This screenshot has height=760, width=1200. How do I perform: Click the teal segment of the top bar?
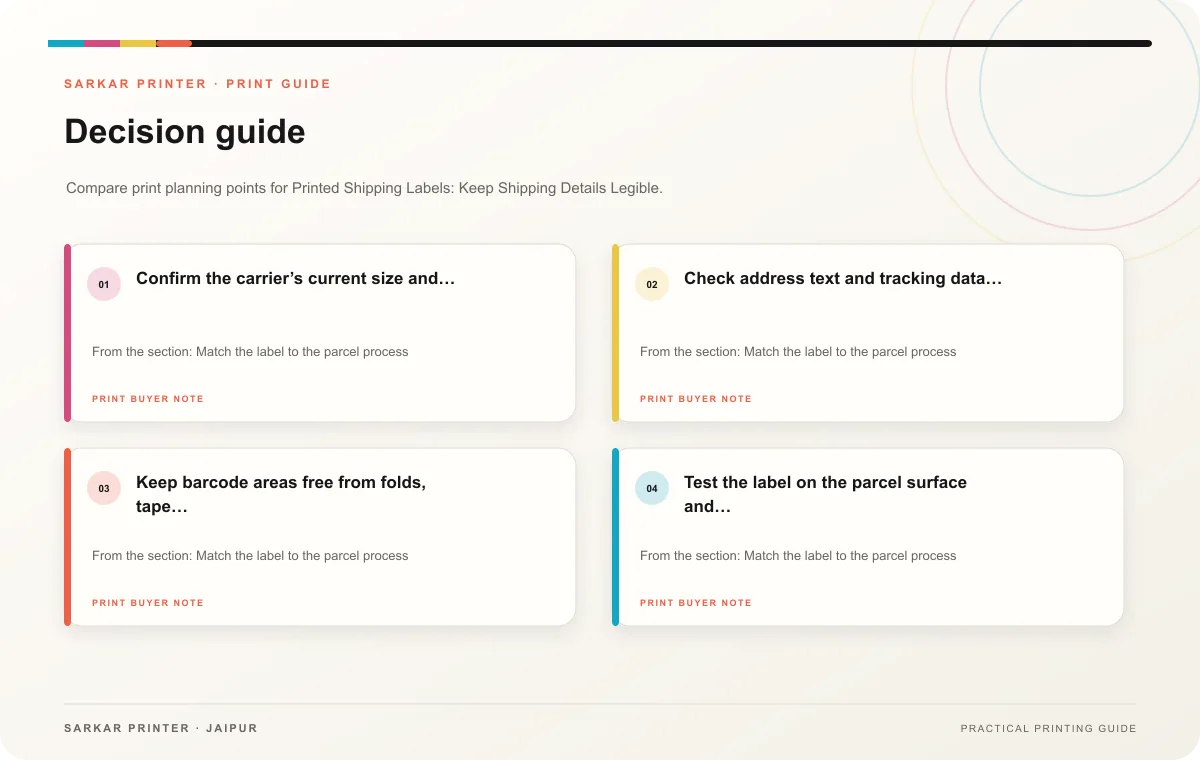coord(66,43)
